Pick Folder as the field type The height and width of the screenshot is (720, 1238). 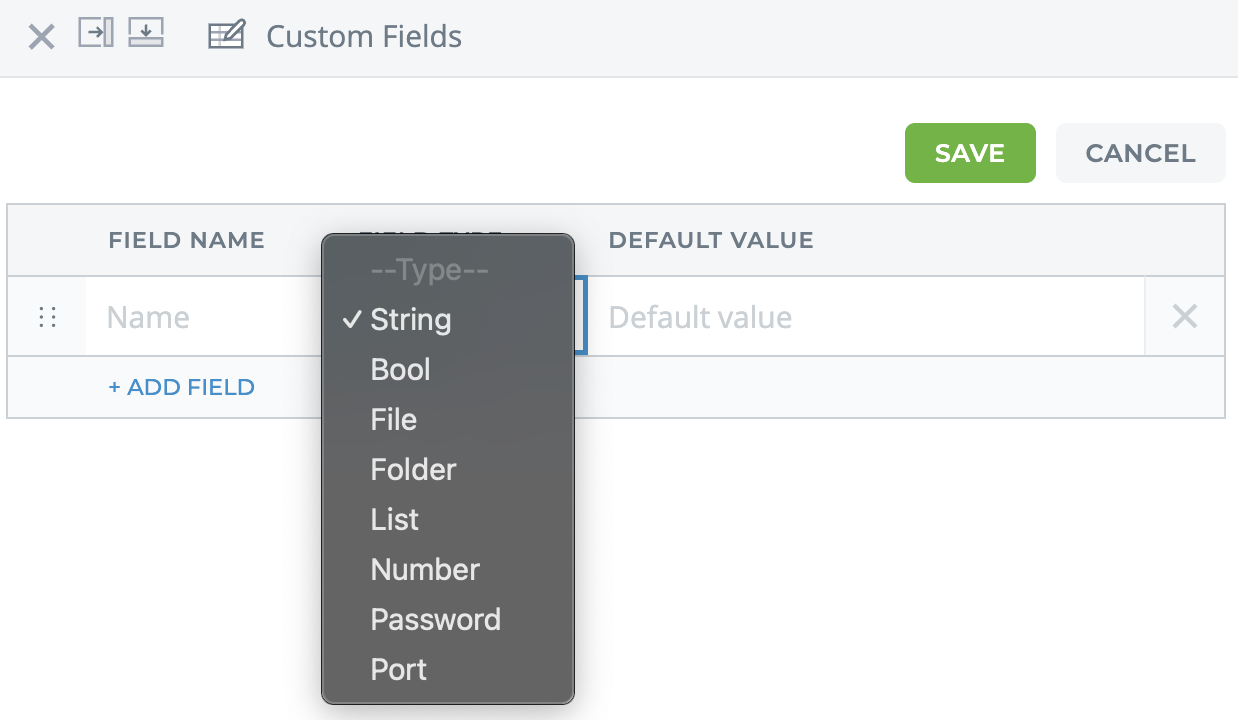click(x=412, y=469)
